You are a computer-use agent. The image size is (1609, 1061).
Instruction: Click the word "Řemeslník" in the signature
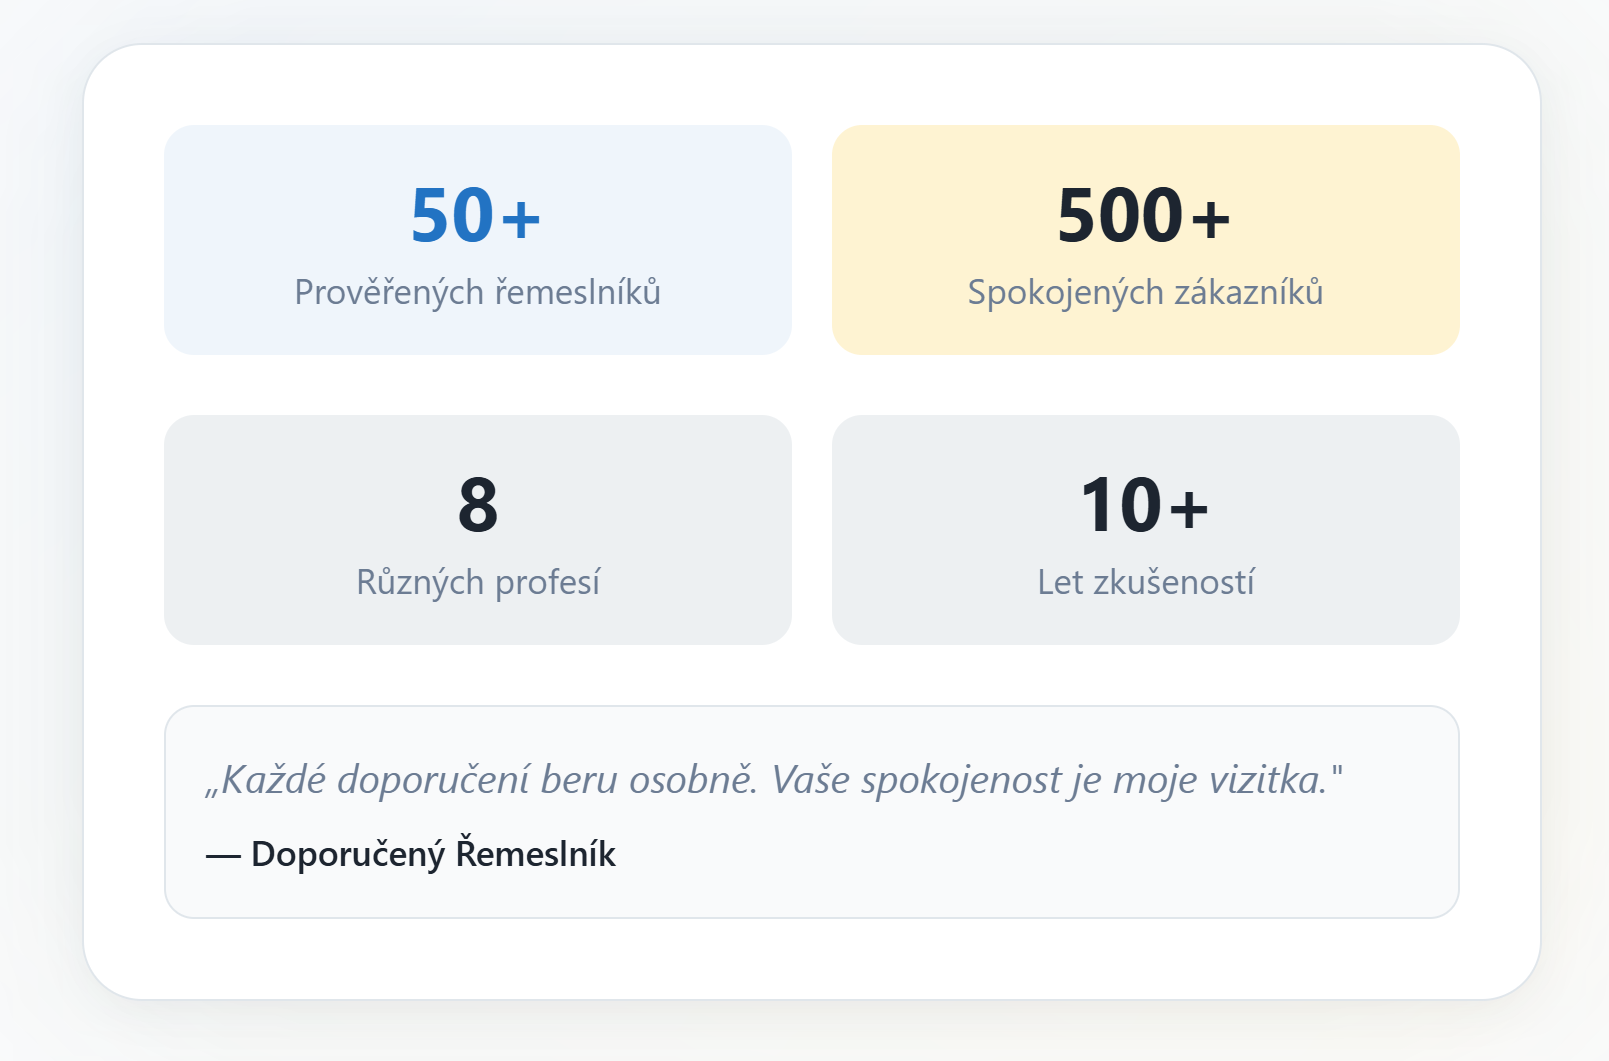pos(535,854)
